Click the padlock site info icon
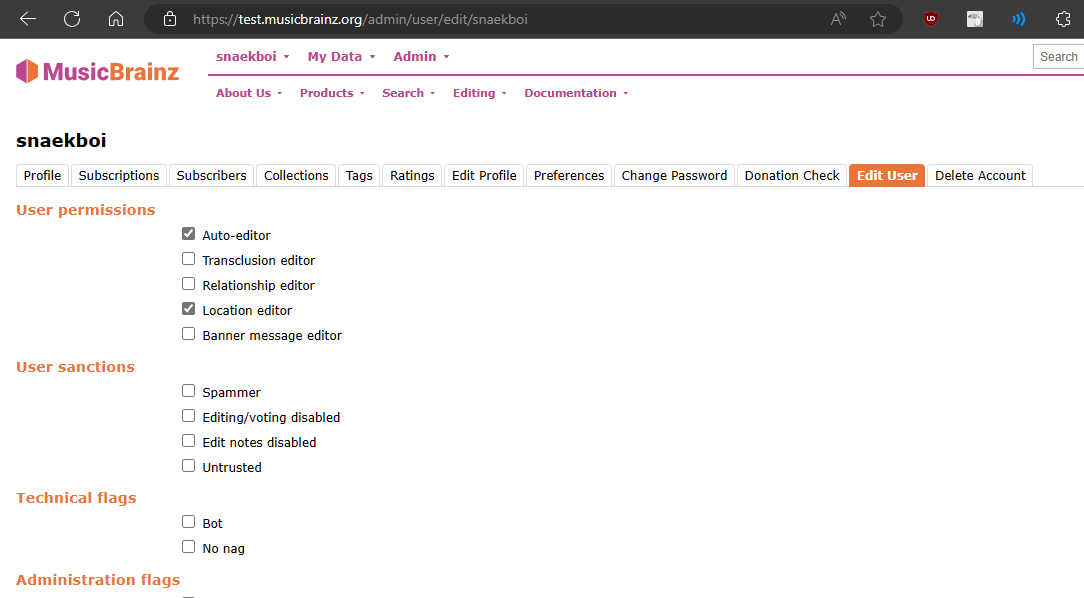 coord(170,19)
